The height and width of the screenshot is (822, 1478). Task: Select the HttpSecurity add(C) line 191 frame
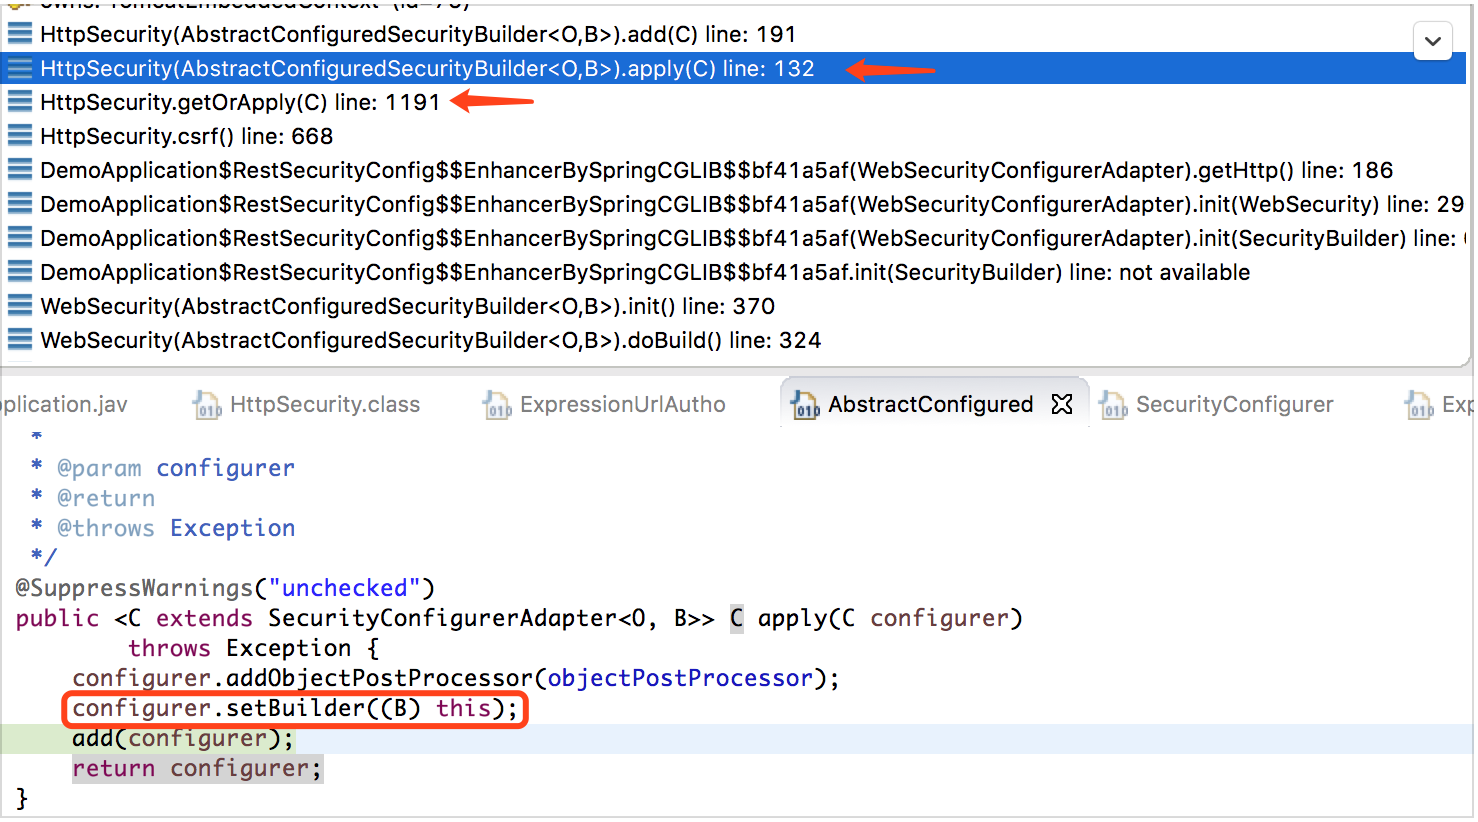coord(418,34)
